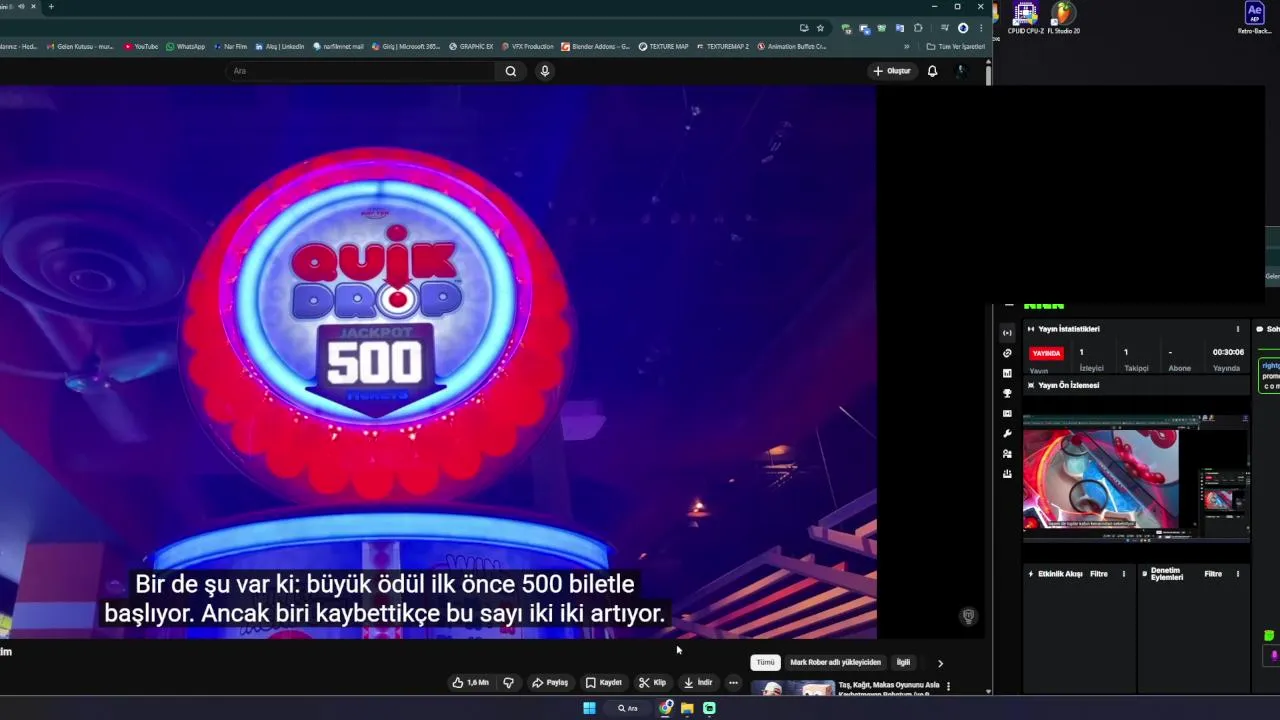
Task: Select the Mark Rober adlı yükleyiciden chip
Action: click(835, 662)
